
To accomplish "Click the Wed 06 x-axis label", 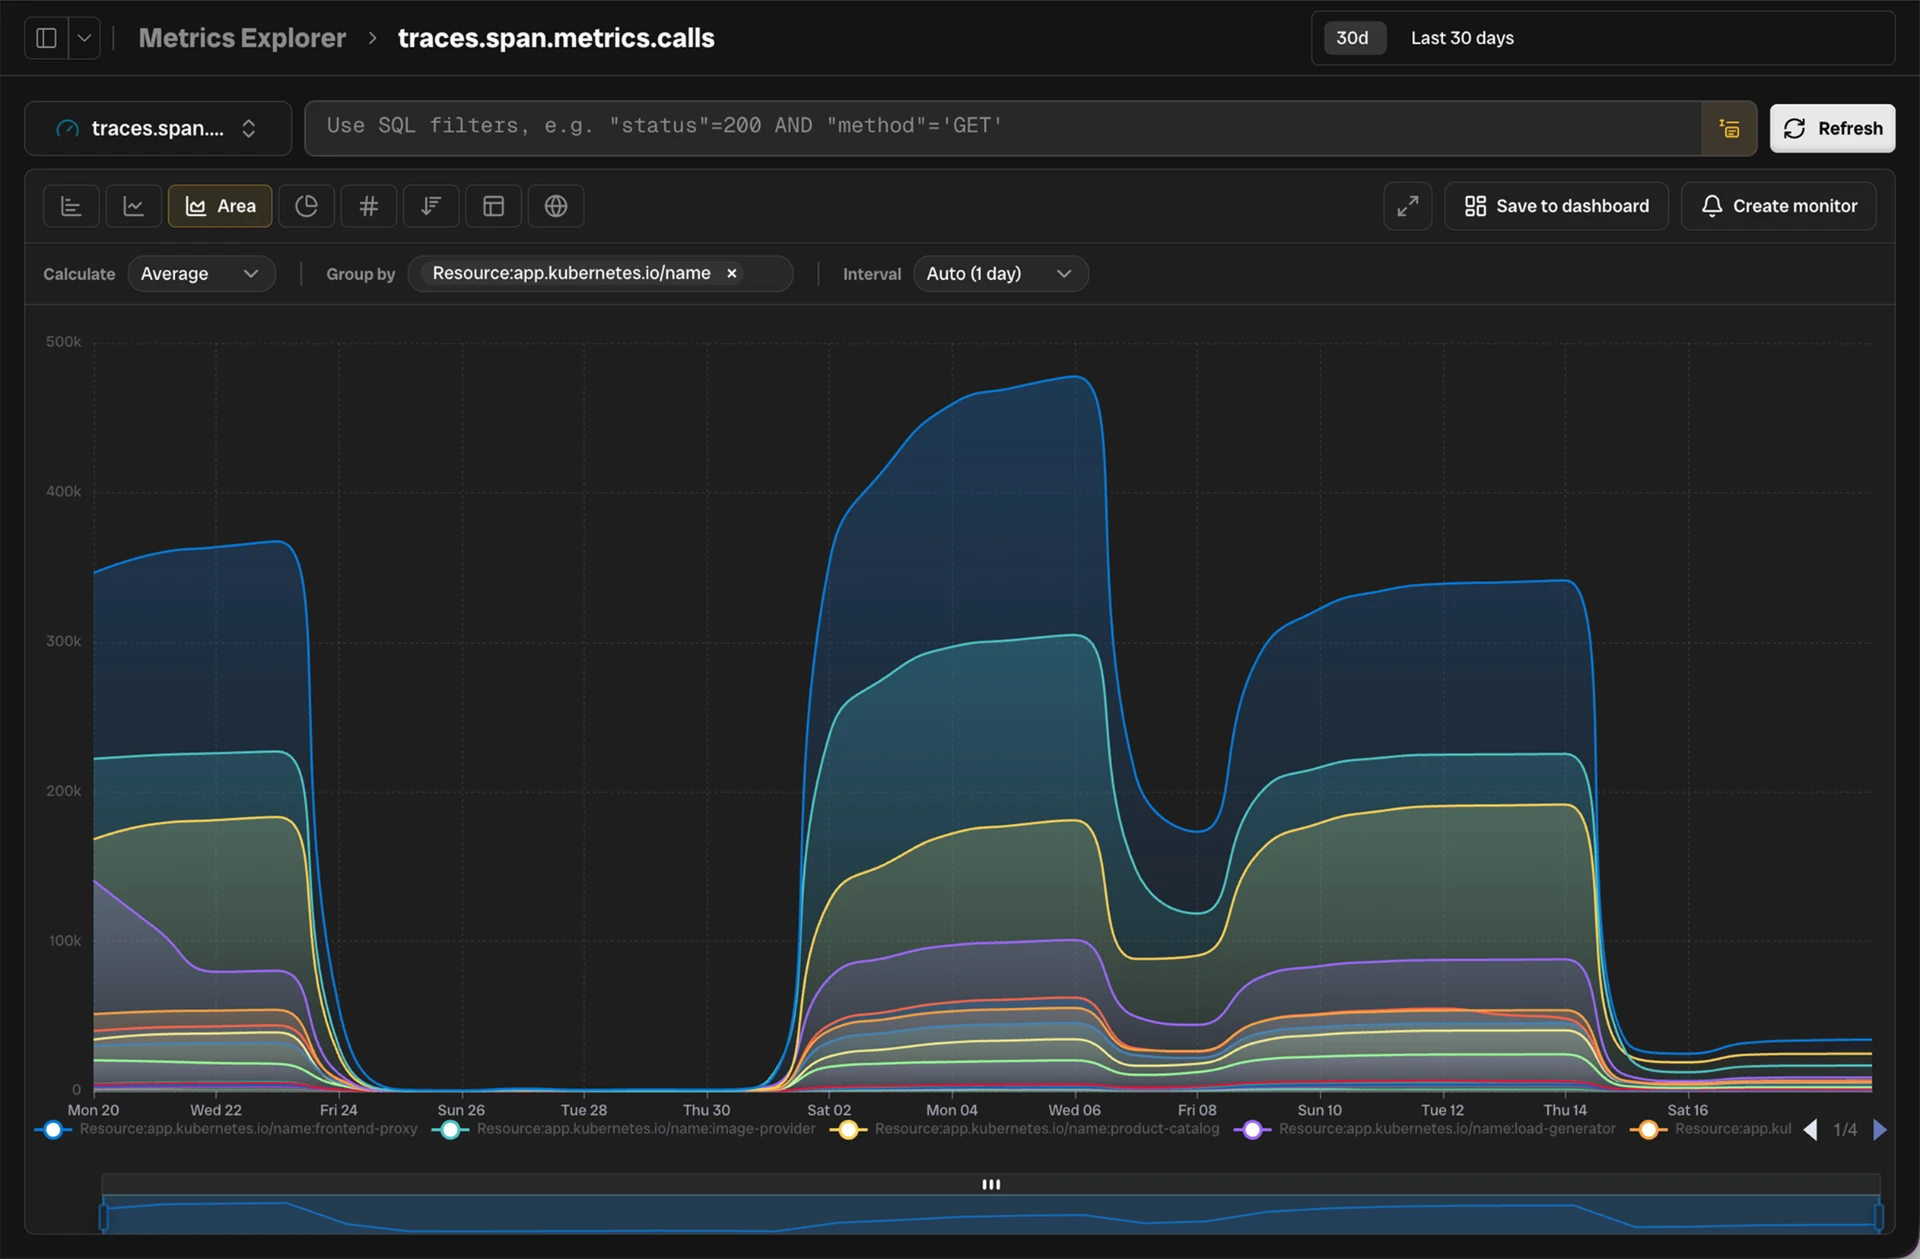I will (x=1074, y=1110).
